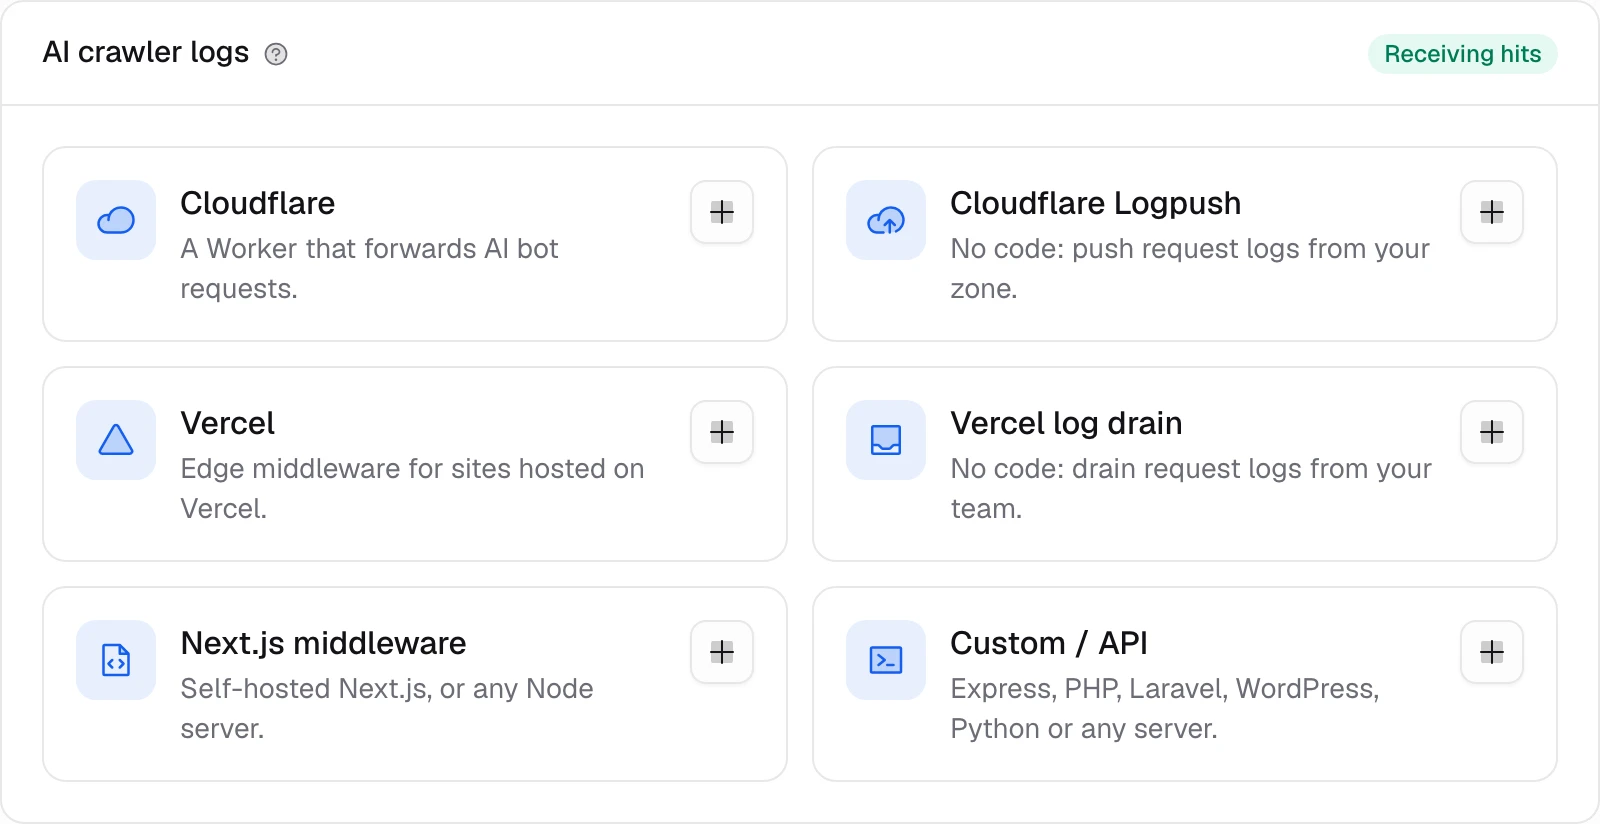
Task: Click 'Self-hosted Next.js, or any Node' description
Action: [x=387, y=708]
